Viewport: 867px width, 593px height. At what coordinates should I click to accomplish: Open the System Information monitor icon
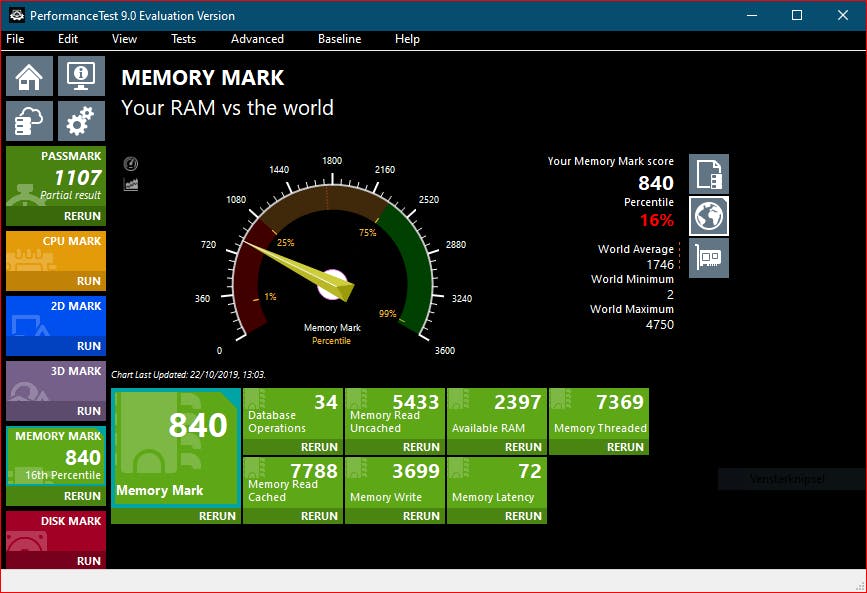81,76
